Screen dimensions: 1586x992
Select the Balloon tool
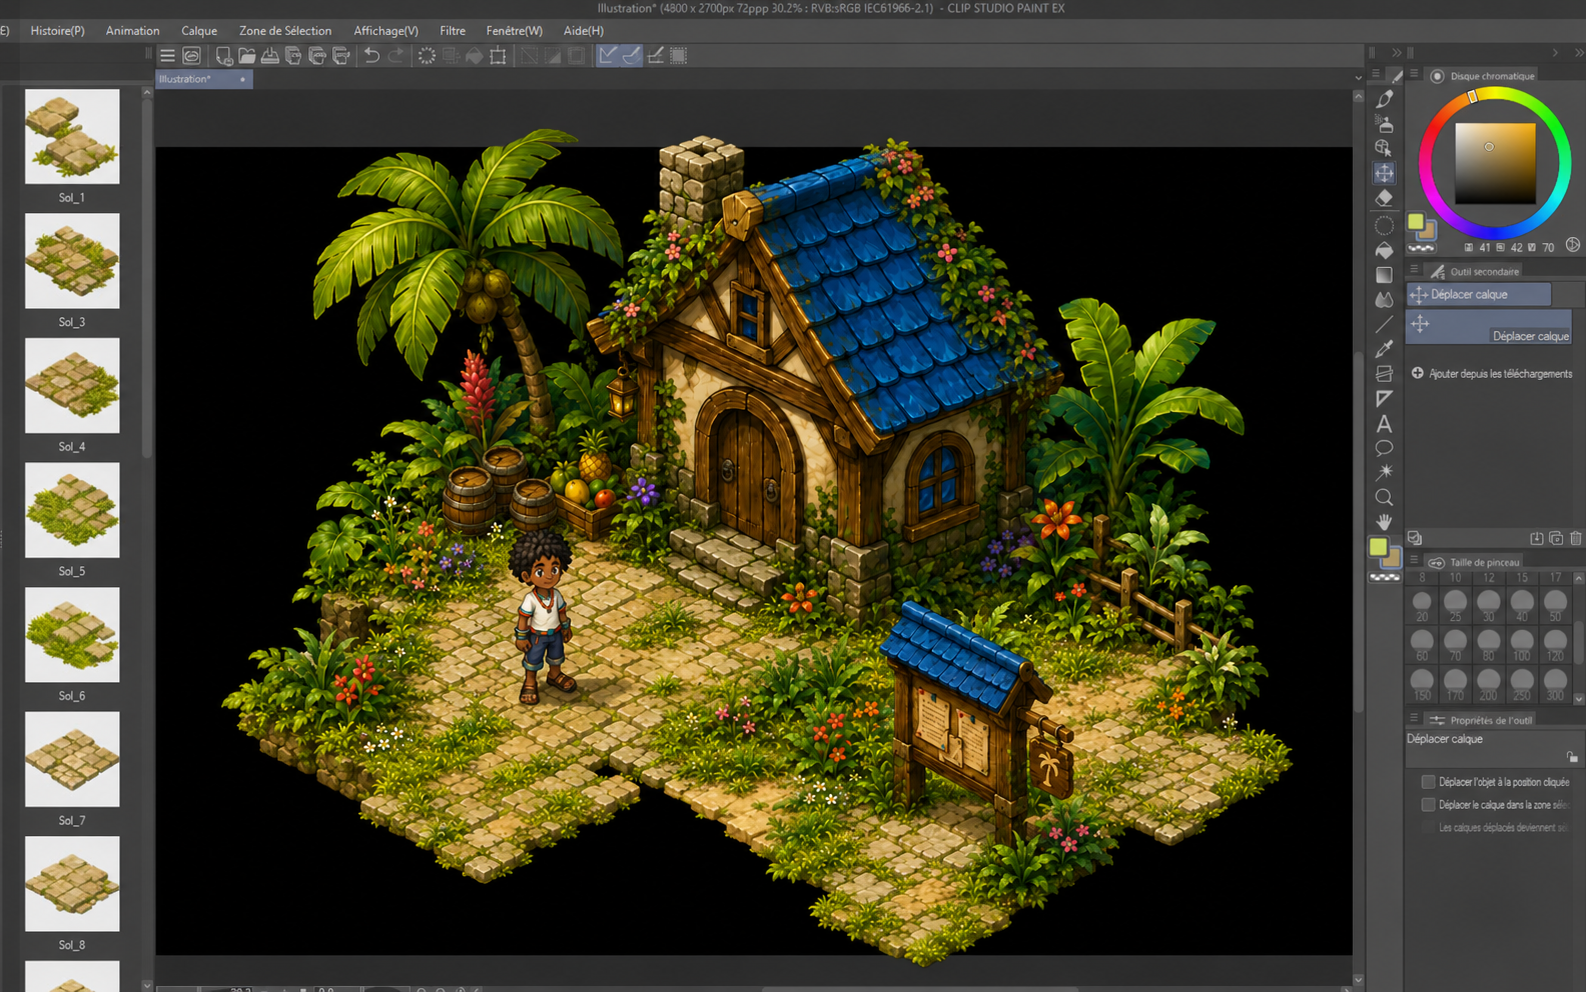click(x=1384, y=448)
